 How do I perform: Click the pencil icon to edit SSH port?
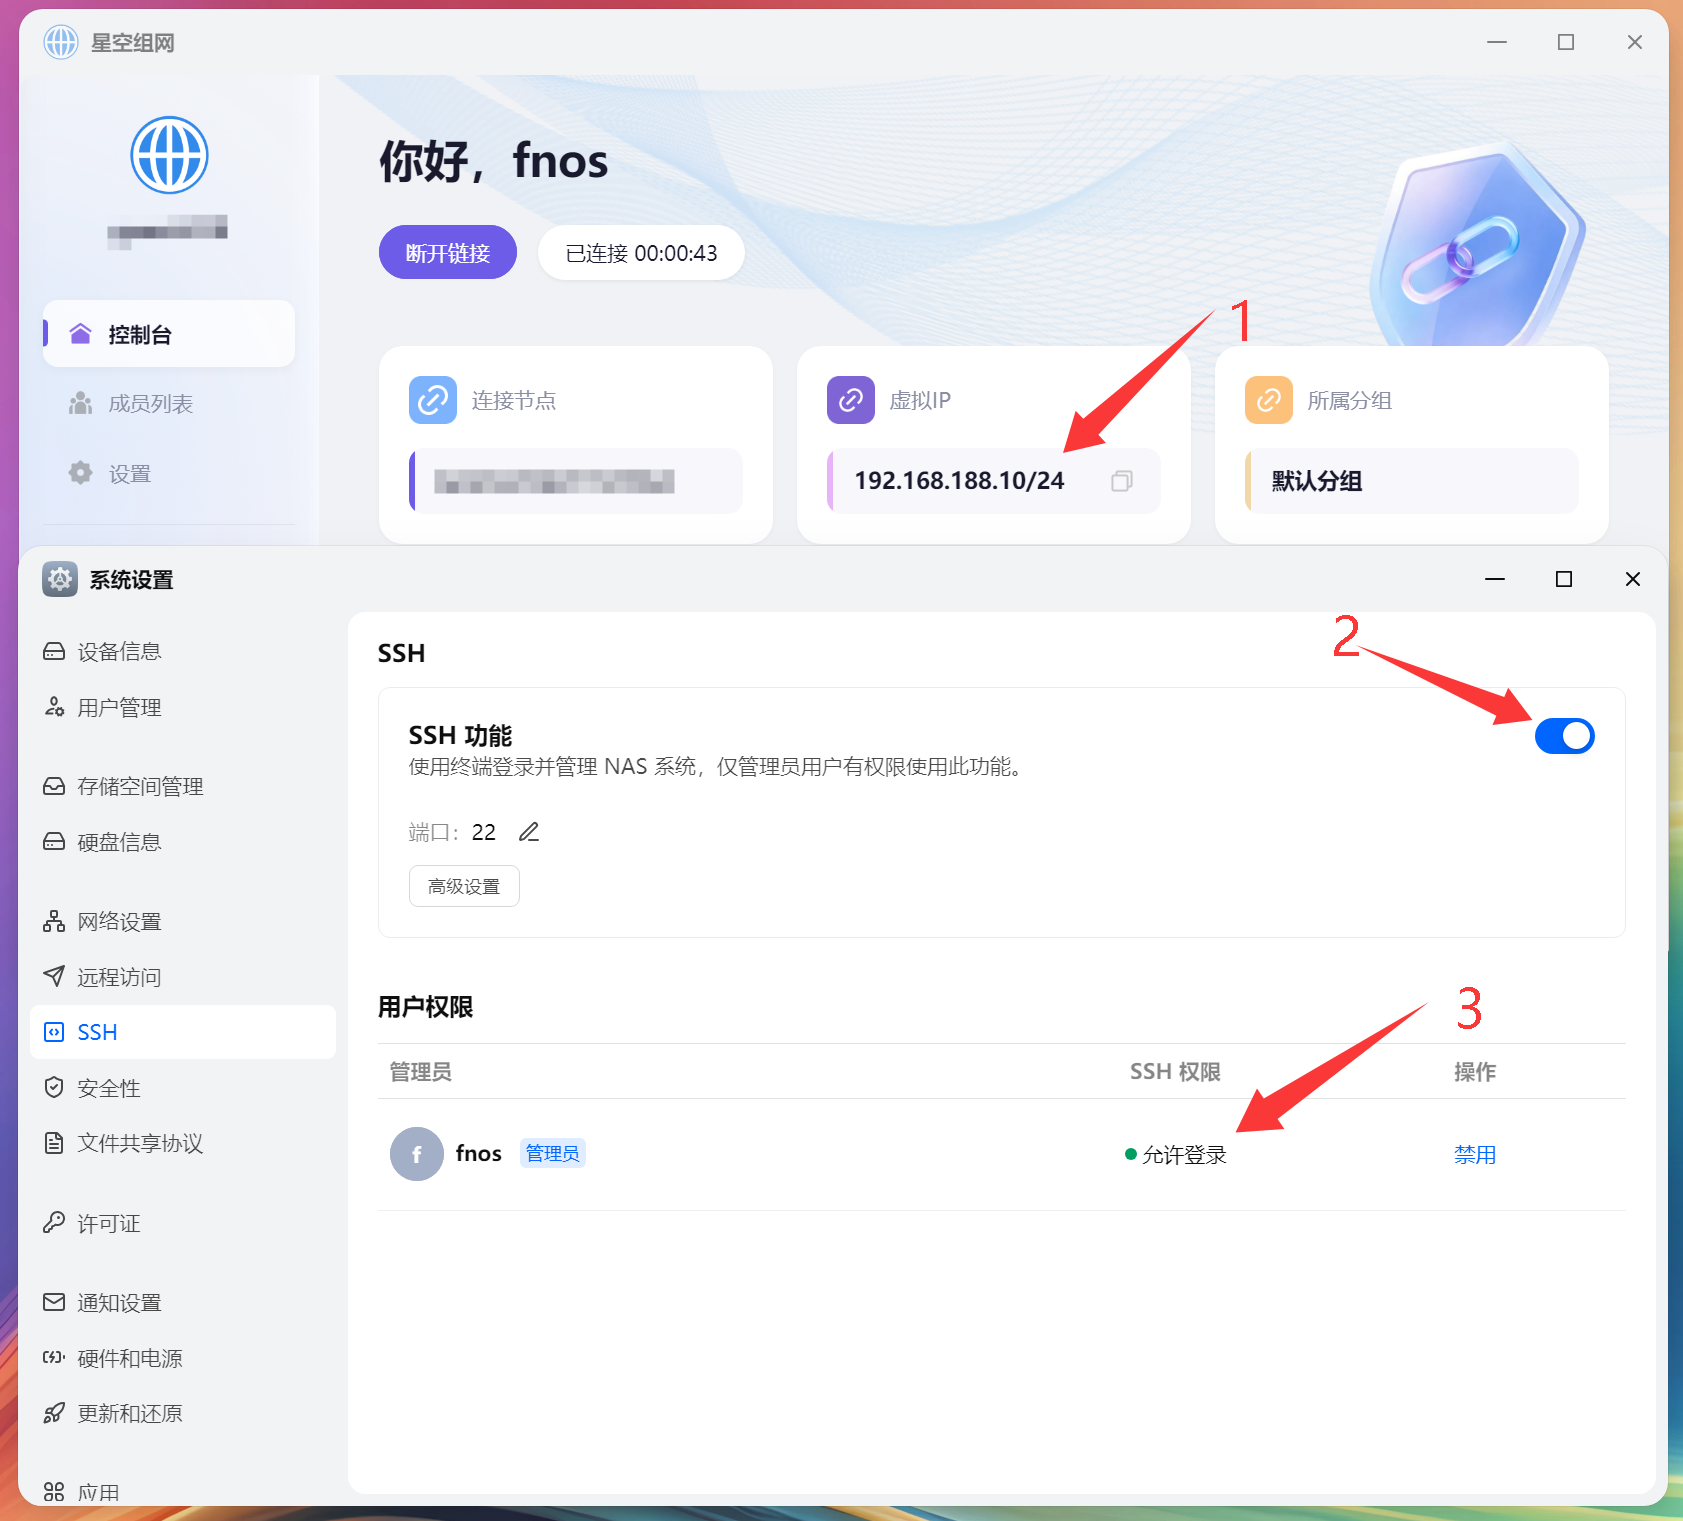pos(529,832)
